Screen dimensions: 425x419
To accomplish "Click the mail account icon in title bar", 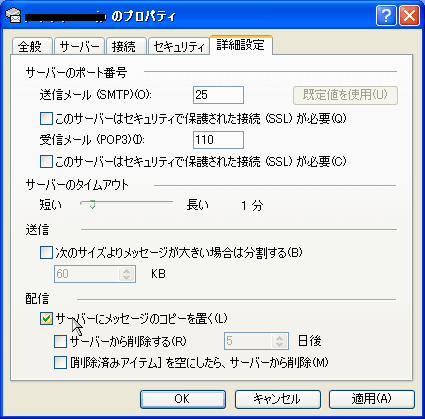I will (x=14, y=16).
